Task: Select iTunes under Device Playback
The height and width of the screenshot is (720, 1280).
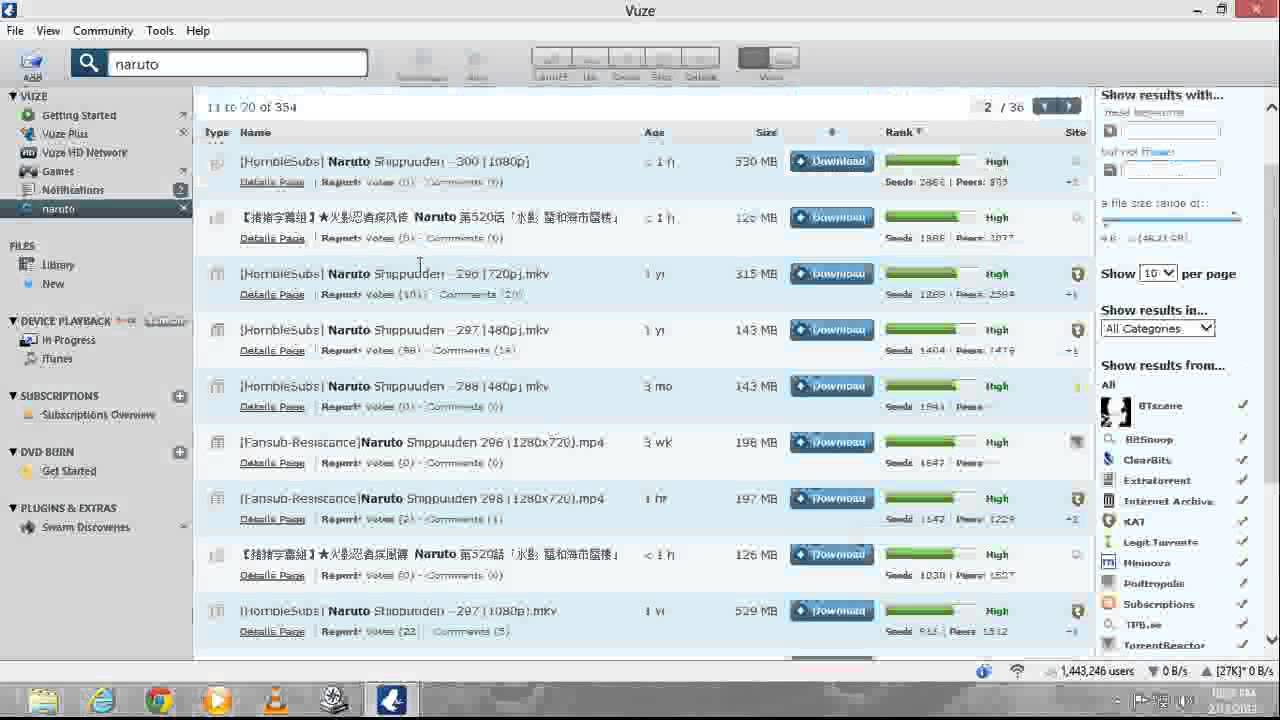Action: click(x=57, y=359)
